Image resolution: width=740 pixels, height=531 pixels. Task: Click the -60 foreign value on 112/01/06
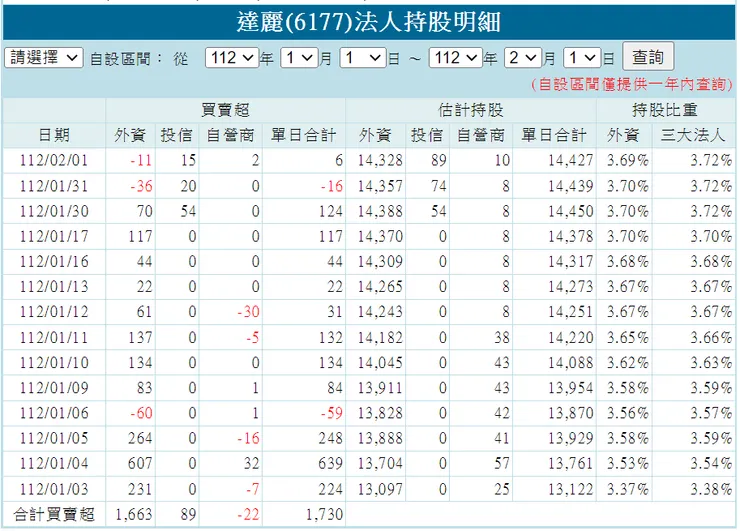tap(142, 413)
